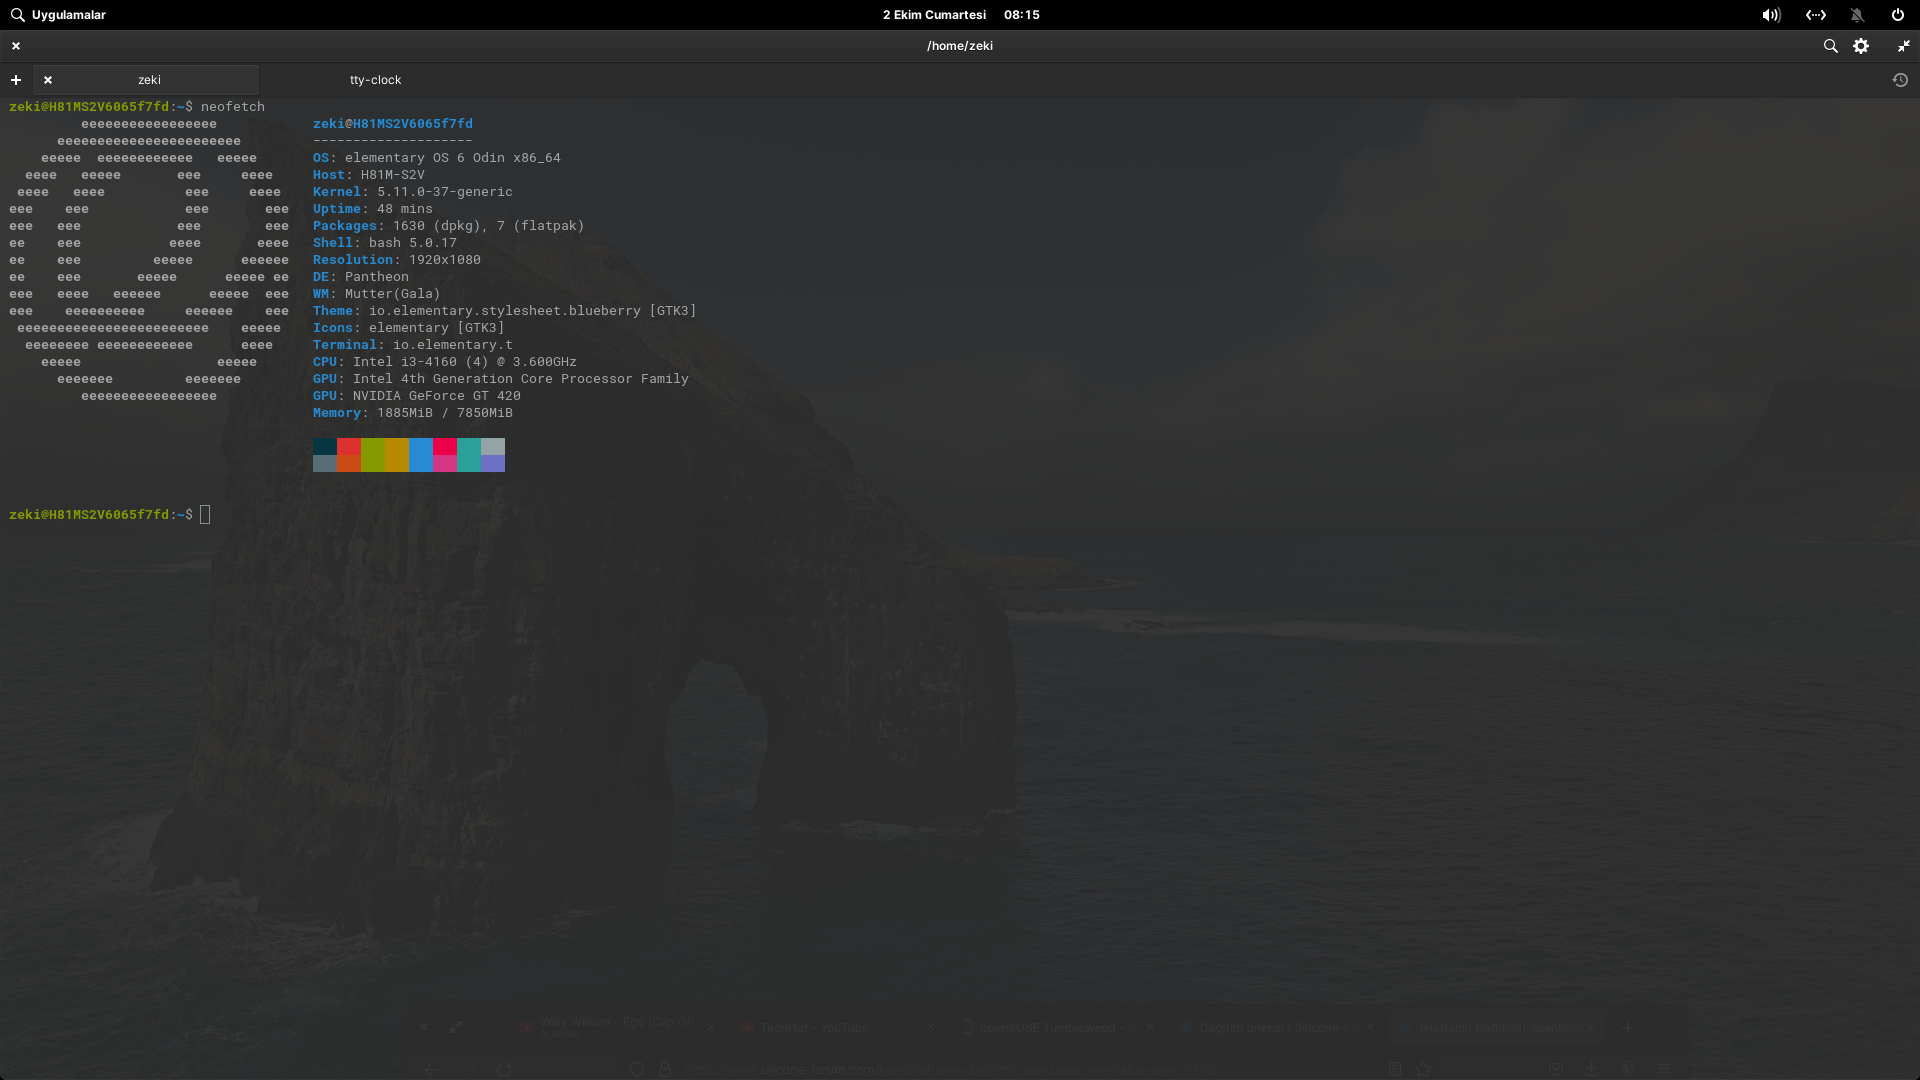Click the GPU: Intel 4th Generation line

pos(501,379)
